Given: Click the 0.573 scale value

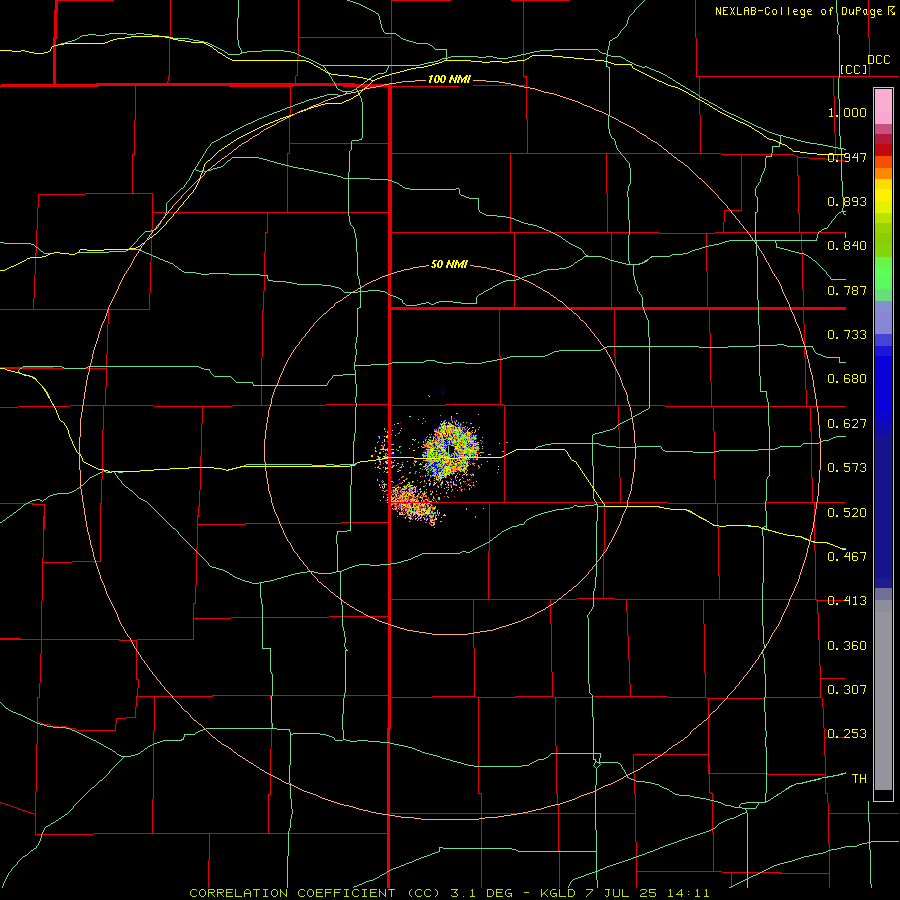Looking at the screenshot, I should pyautogui.click(x=847, y=468).
